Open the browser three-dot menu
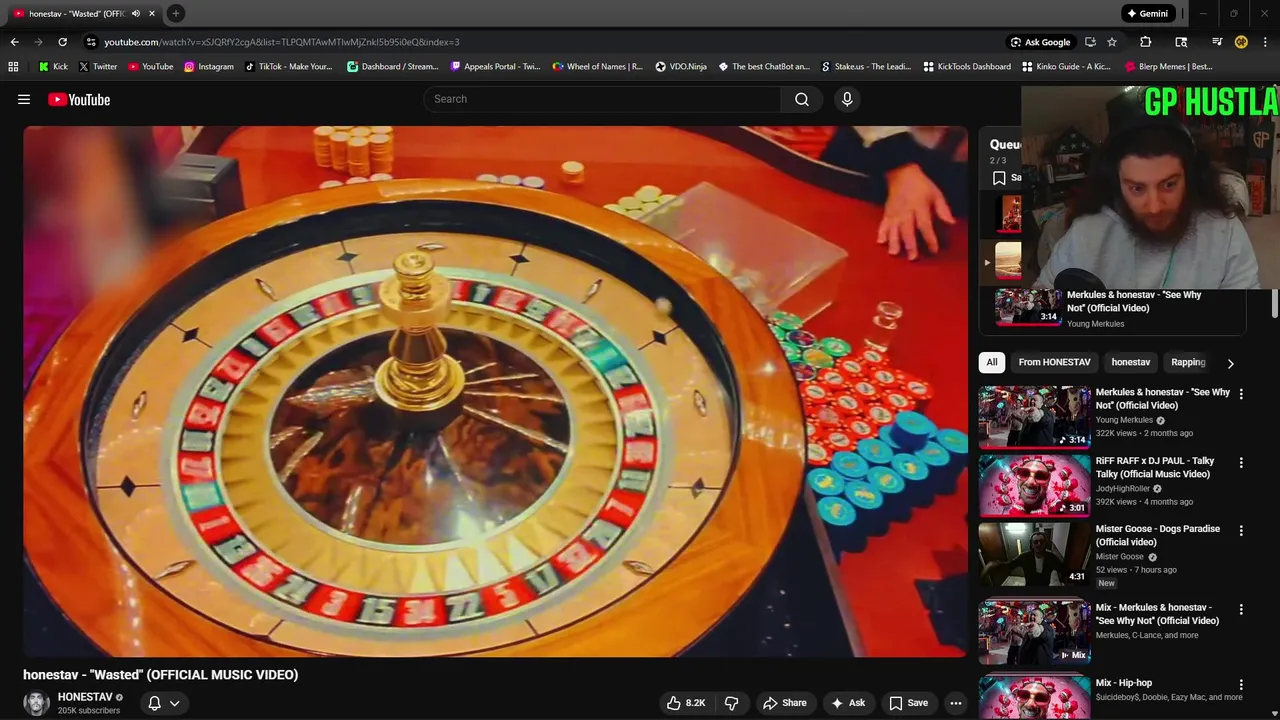This screenshot has height=720, width=1280. coord(1265,42)
